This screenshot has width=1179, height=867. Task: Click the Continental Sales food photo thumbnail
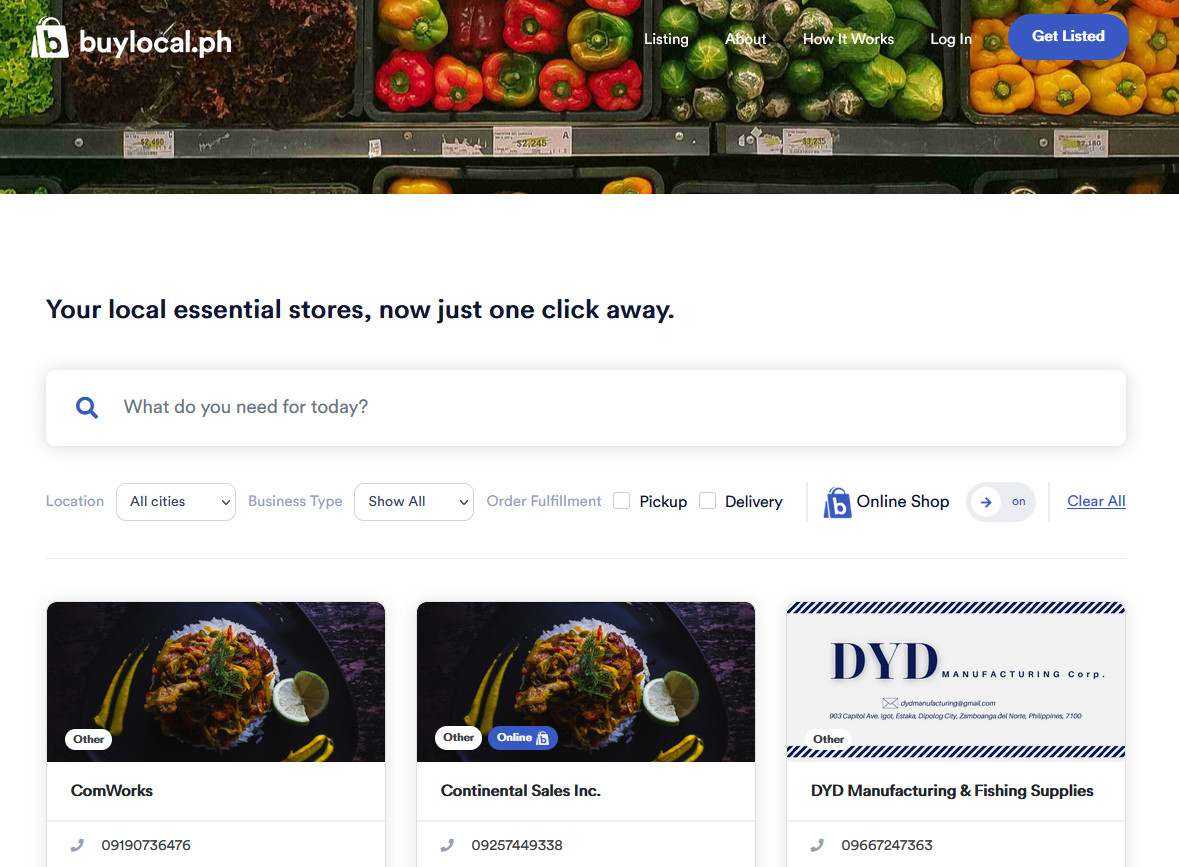586,682
